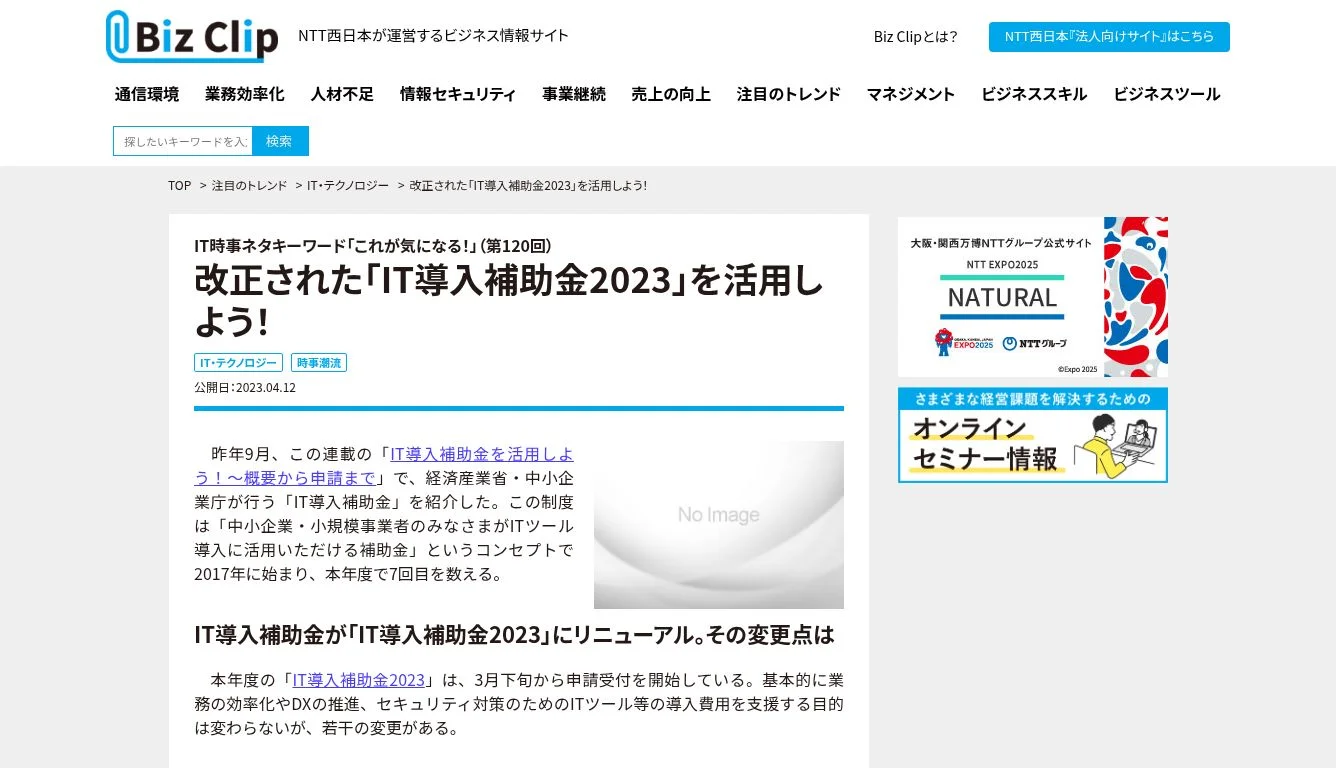Click the current article title breadcrumb
The image size is (1336, 768).
[x=528, y=186]
